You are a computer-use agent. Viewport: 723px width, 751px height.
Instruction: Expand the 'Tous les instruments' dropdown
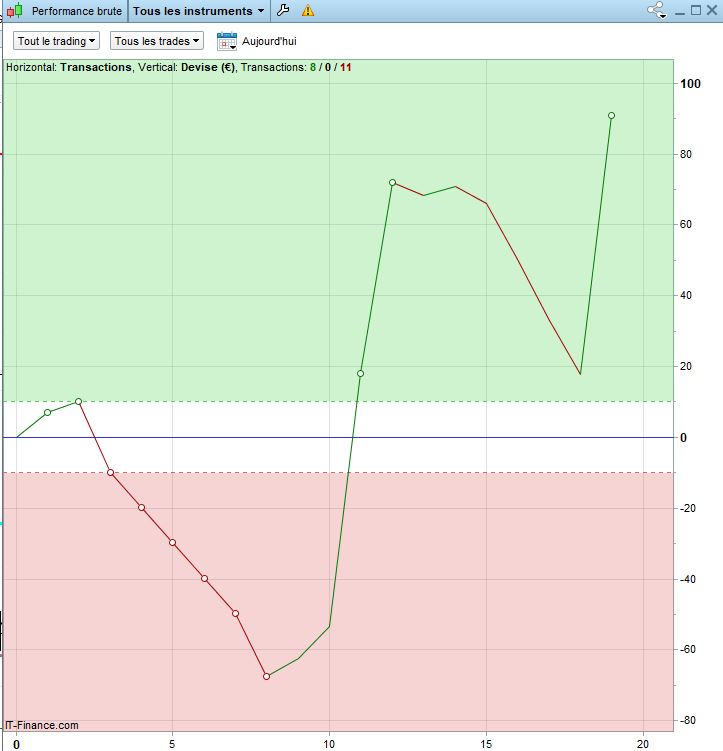(198, 11)
